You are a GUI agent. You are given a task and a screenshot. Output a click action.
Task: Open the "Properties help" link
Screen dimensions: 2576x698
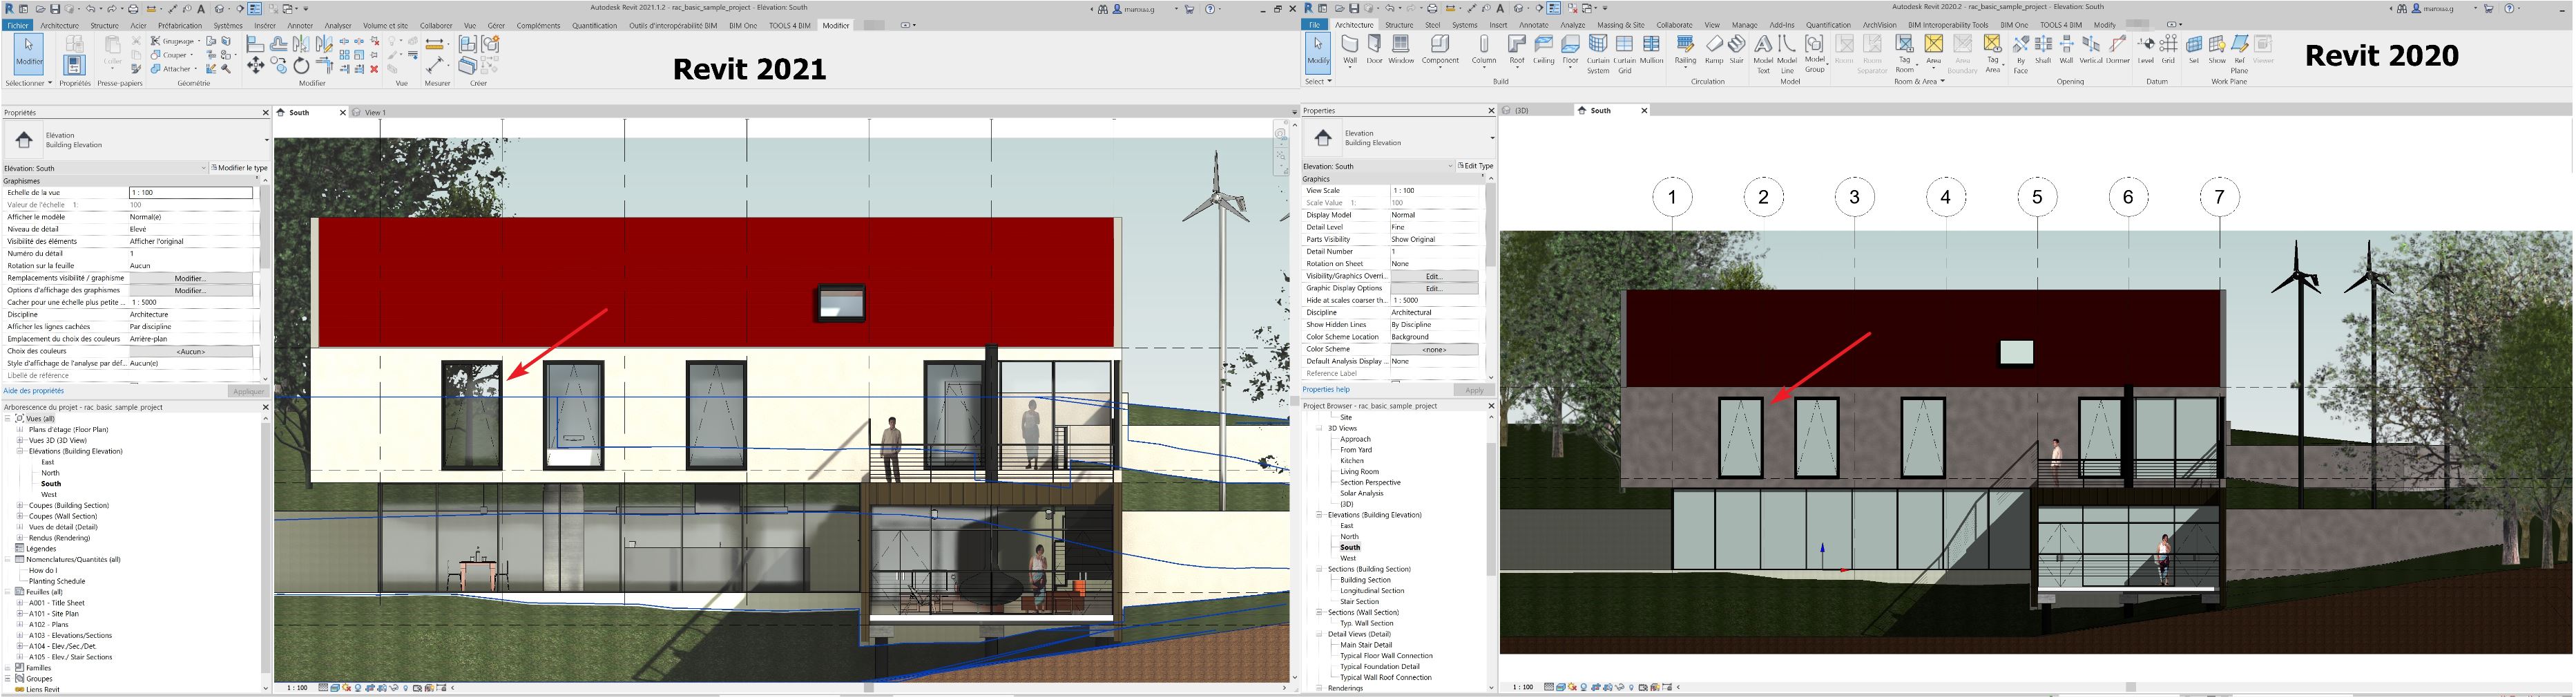point(1326,390)
